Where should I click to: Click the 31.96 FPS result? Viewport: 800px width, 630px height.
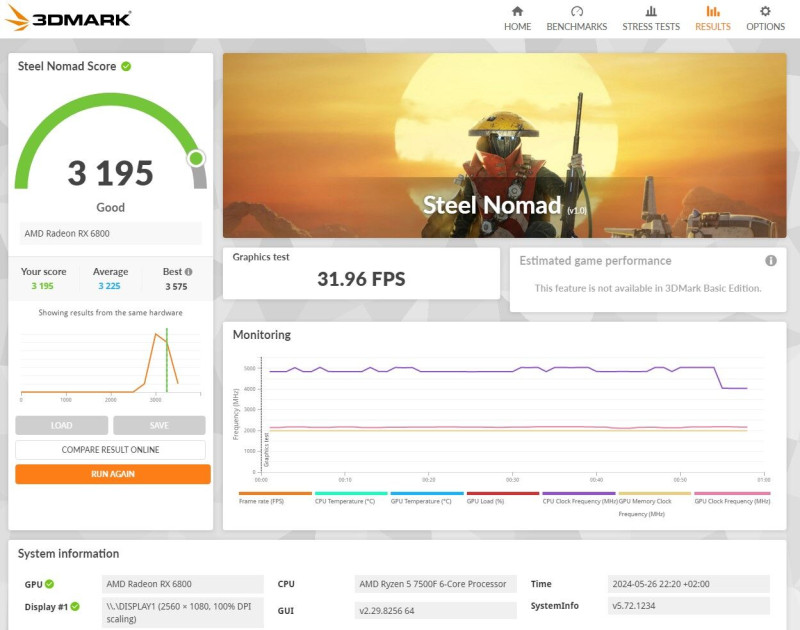click(361, 279)
